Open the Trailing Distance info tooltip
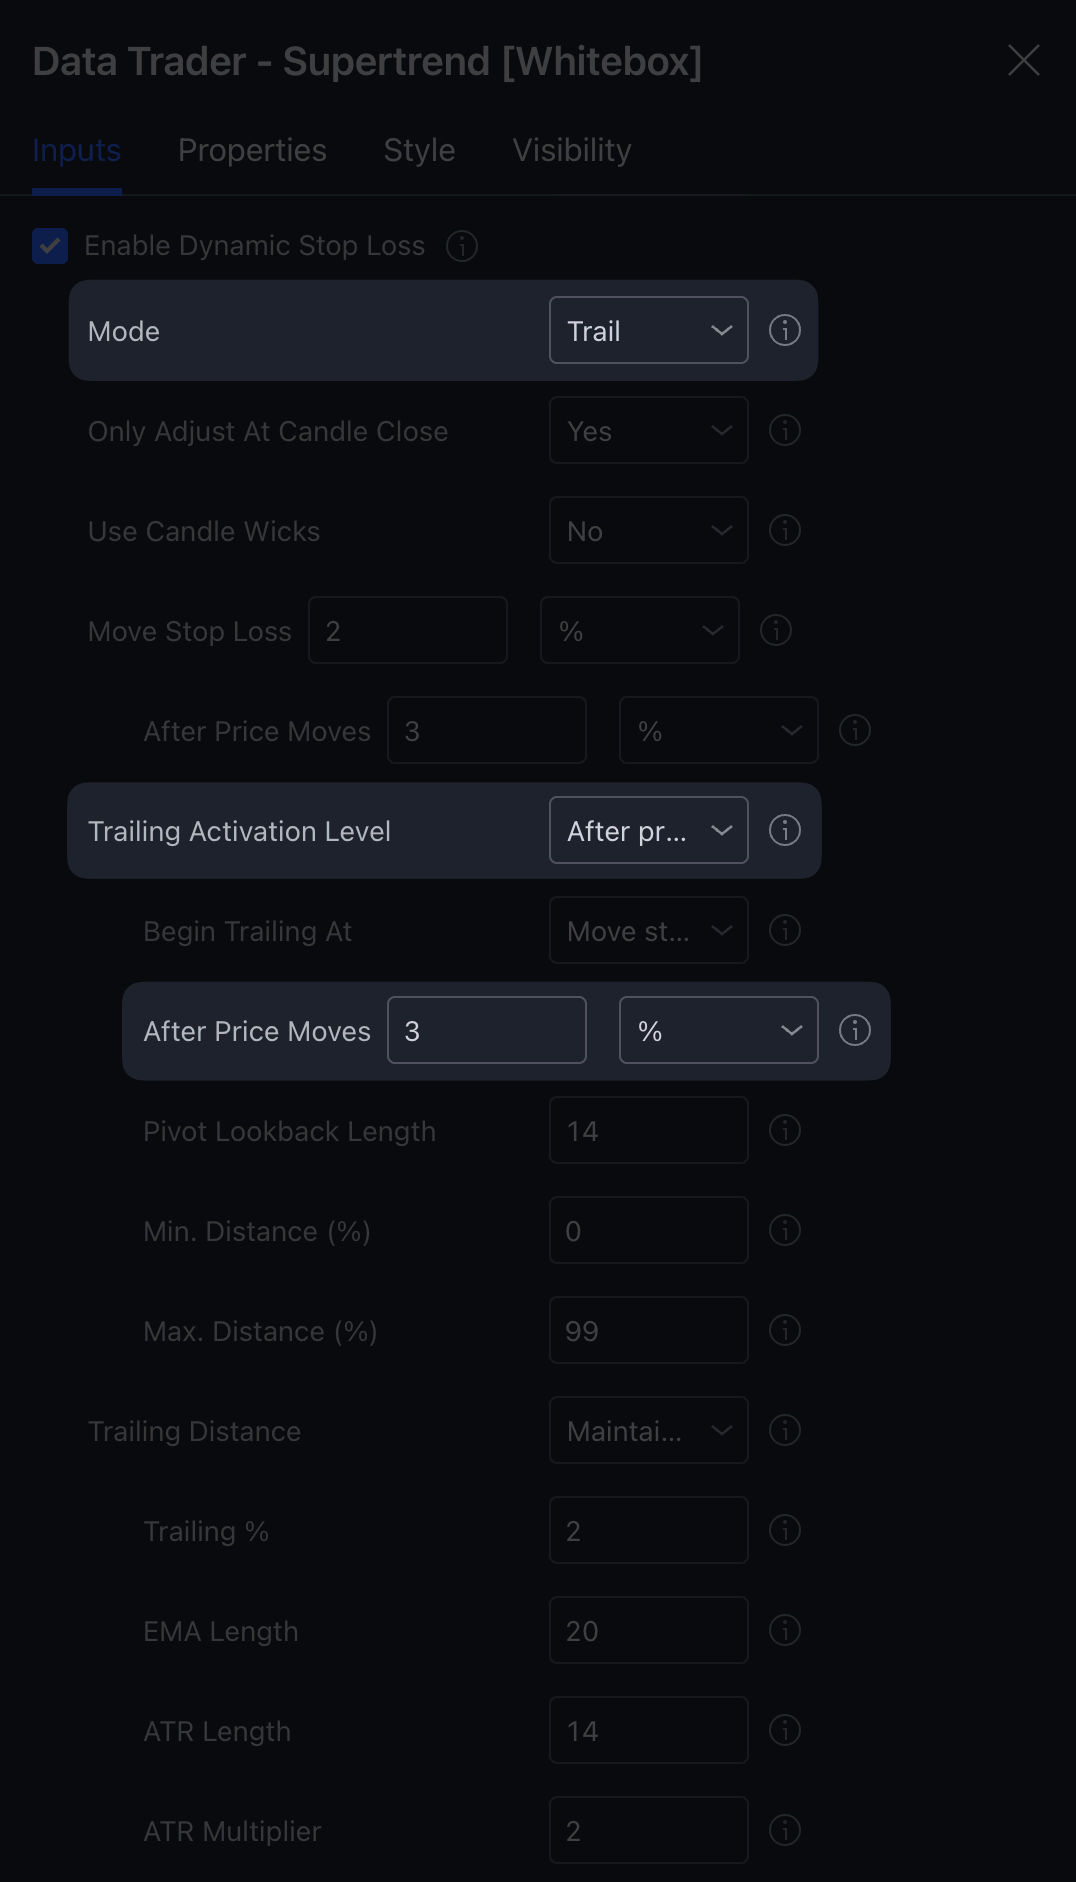 point(785,1430)
